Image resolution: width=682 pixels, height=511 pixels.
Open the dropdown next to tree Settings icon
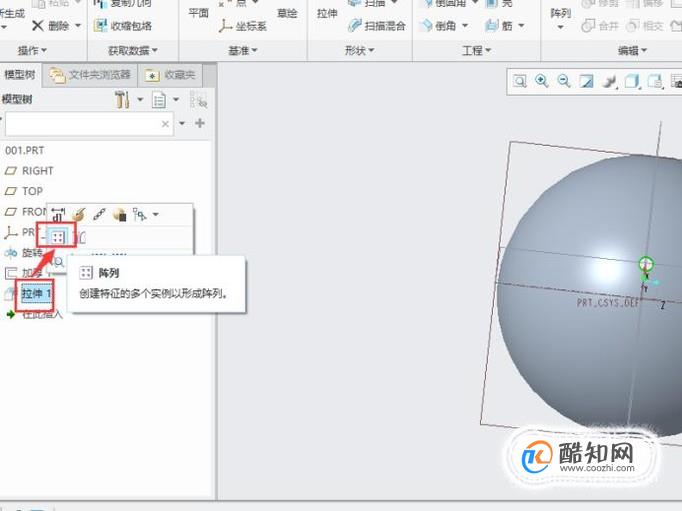[x=140, y=100]
